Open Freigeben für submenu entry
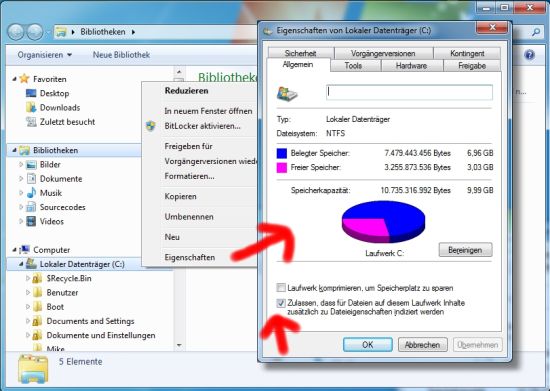Screen dimensions: 550x391 pyautogui.click(x=188, y=146)
